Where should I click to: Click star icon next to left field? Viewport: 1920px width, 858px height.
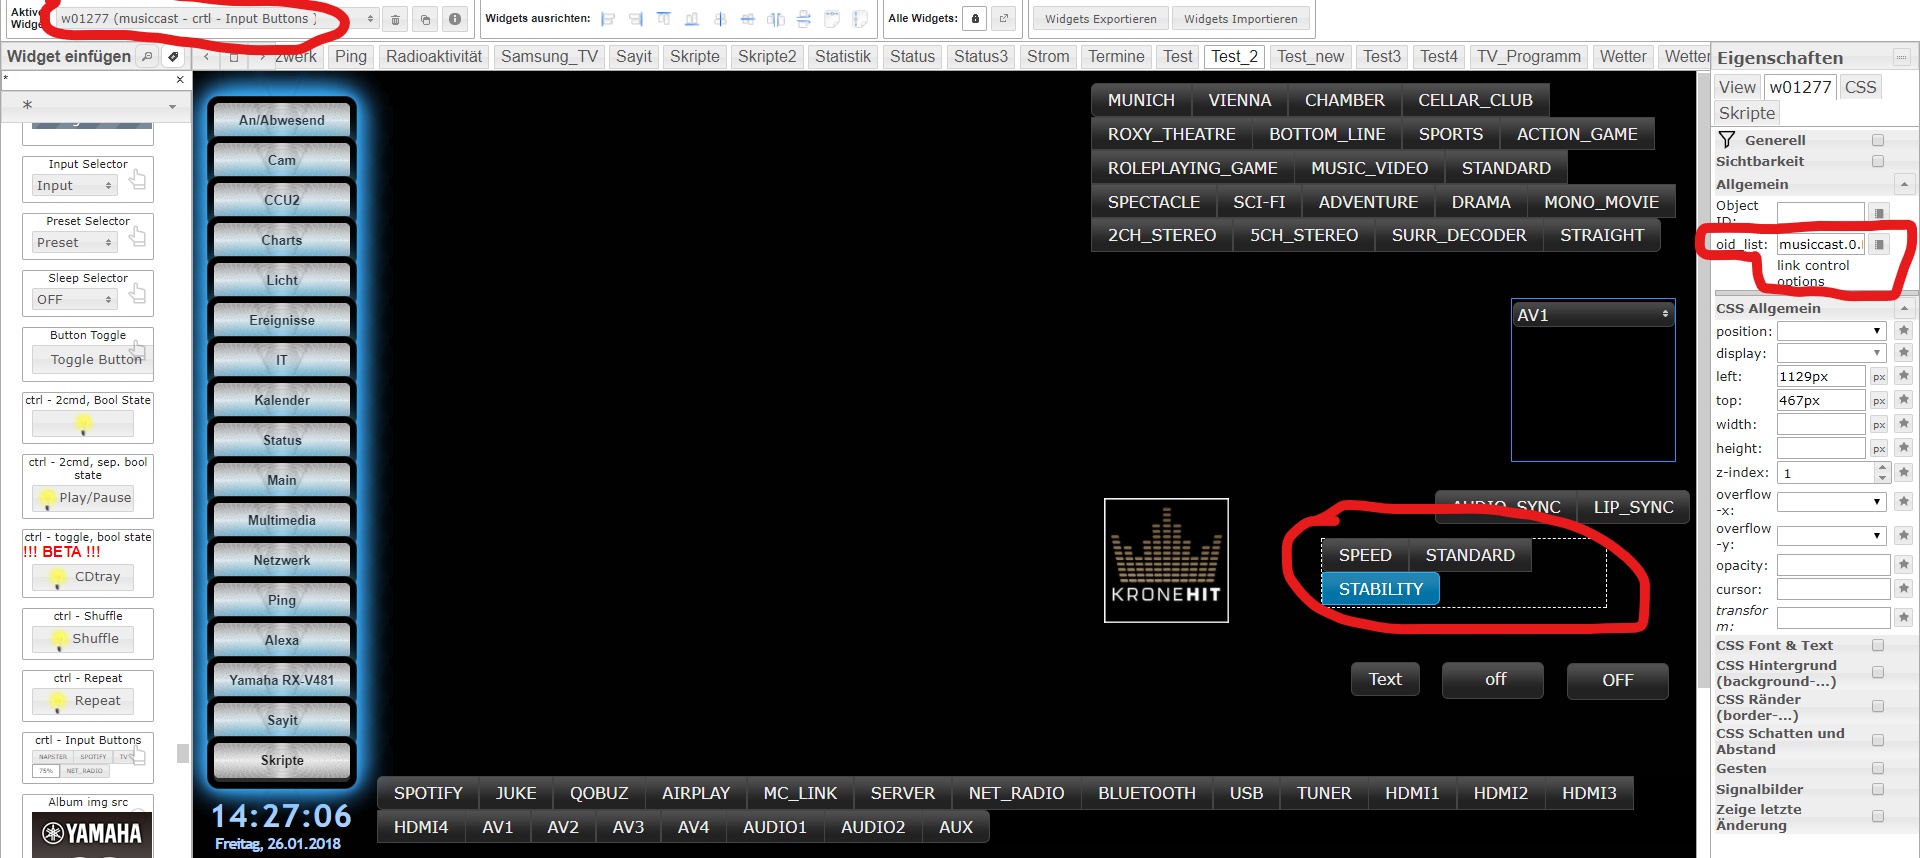click(x=1904, y=376)
